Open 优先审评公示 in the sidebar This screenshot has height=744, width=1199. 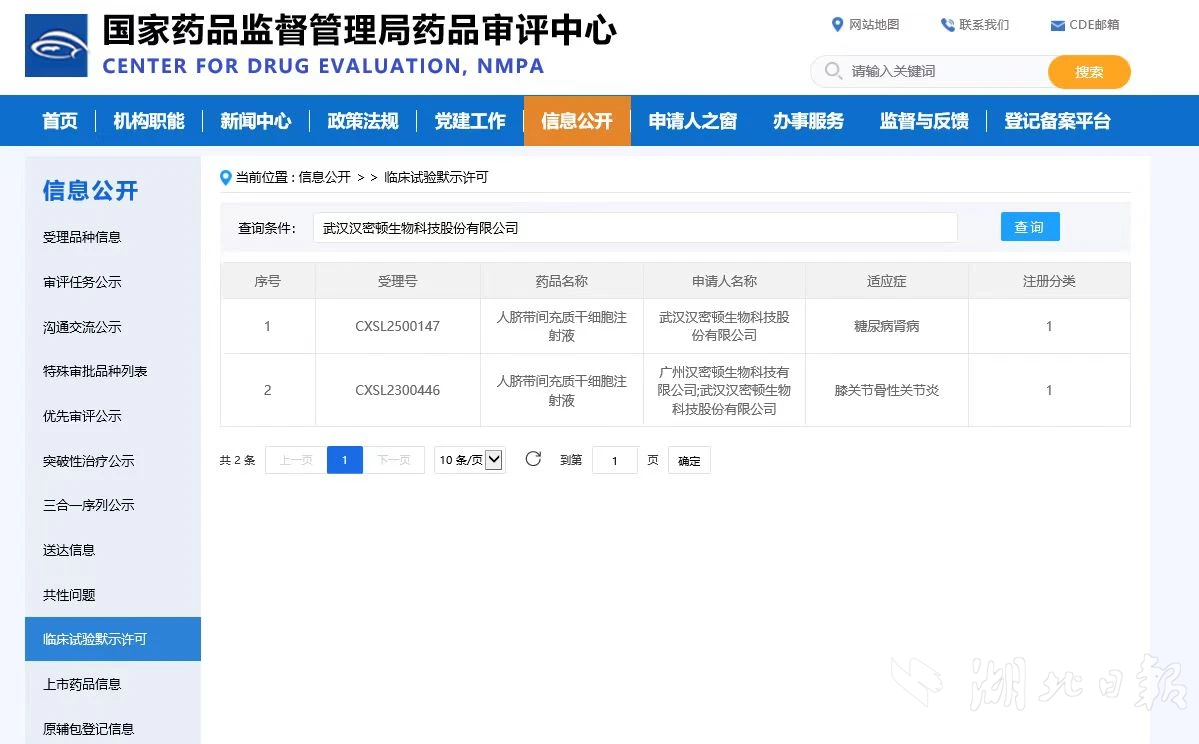pos(82,416)
